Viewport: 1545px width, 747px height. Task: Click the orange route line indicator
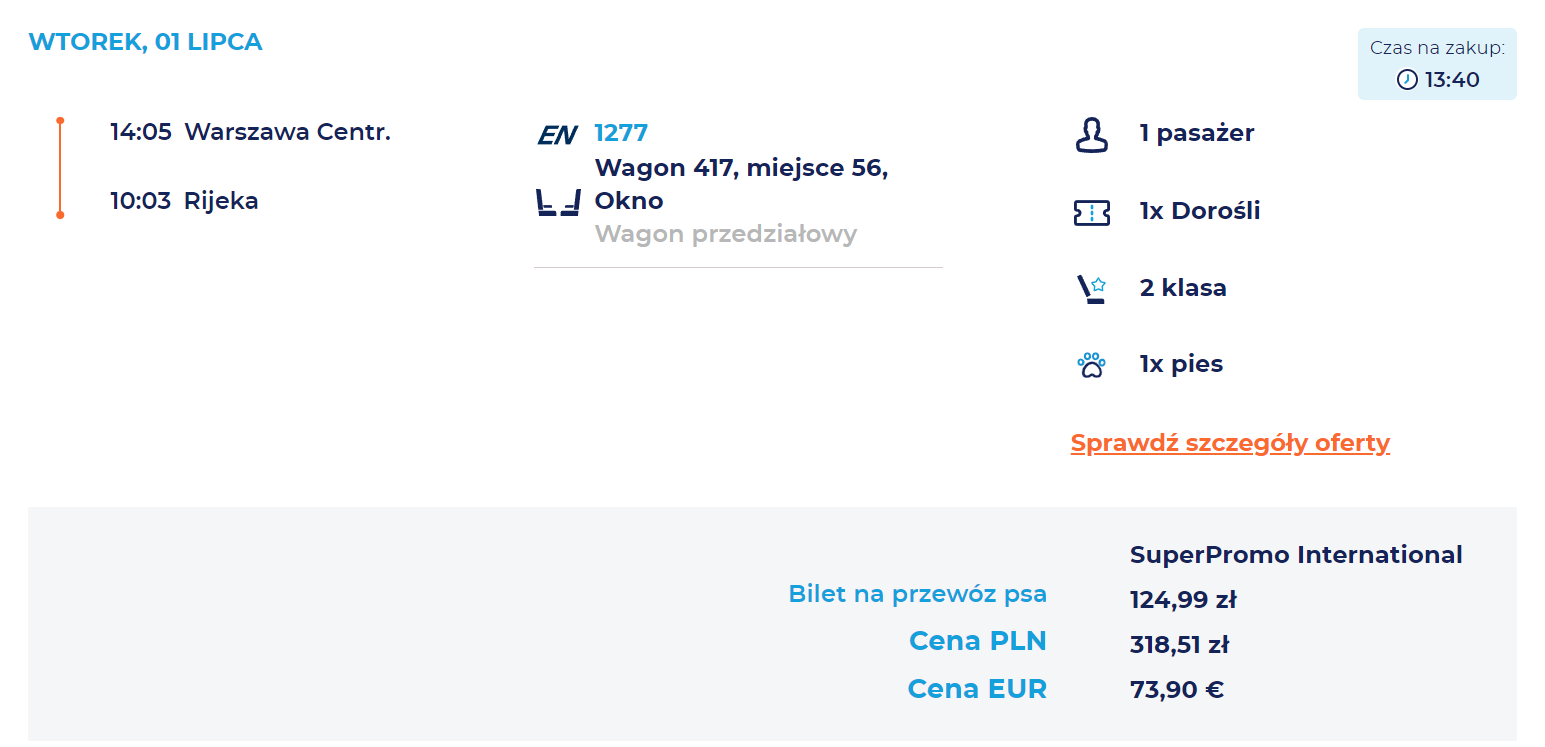tap(60, 168)
